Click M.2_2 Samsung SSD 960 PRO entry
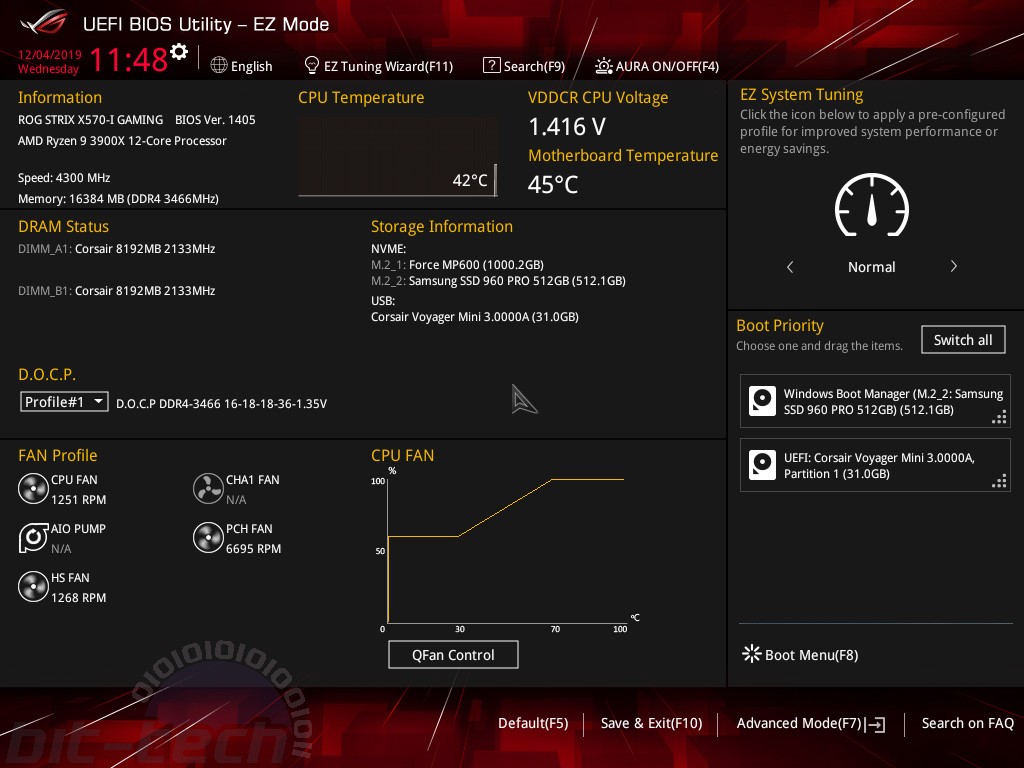 pos(498,281)
